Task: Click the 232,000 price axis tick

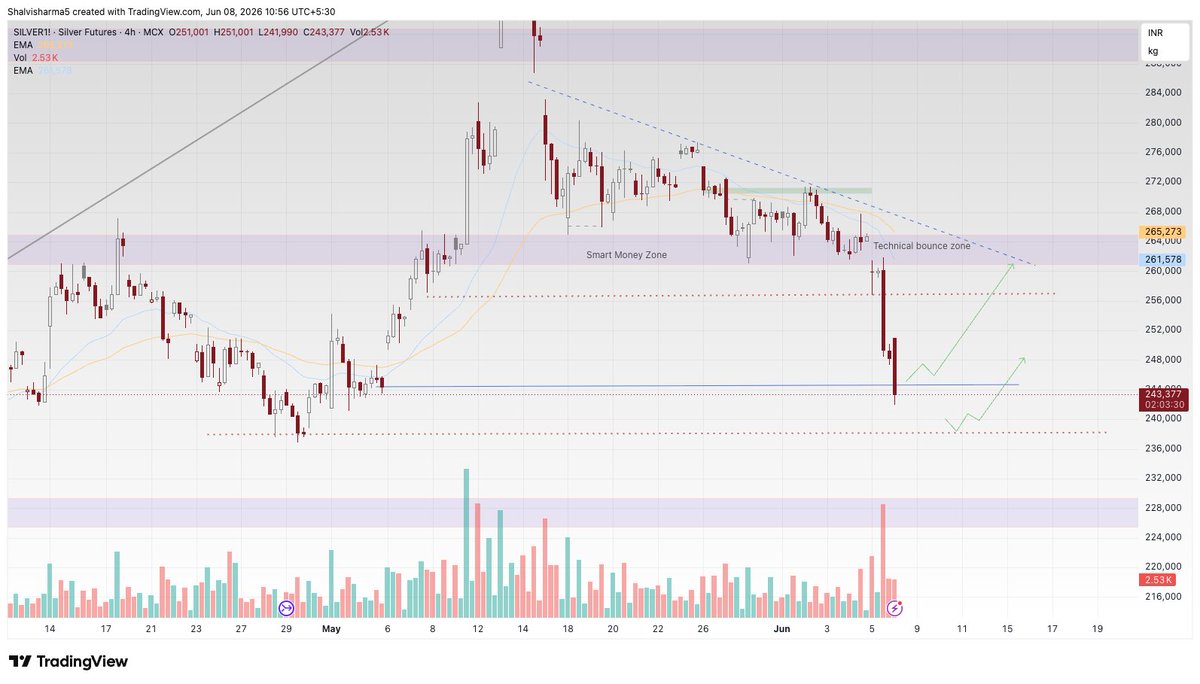Action: click(x=1163, y=478)
